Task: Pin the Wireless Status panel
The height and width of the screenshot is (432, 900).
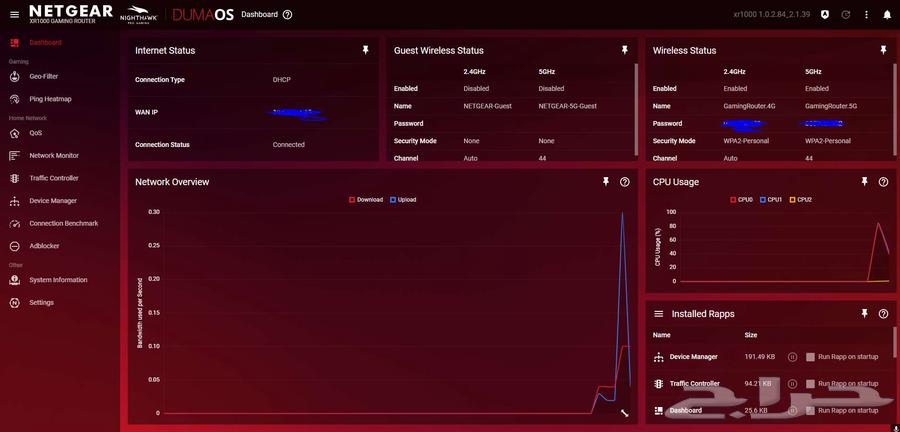Action: tap(883, 50)
